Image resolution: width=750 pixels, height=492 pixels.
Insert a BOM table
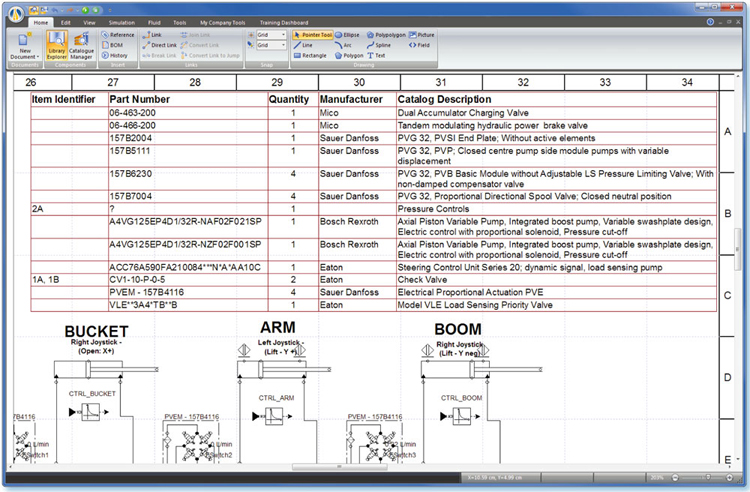pos(112,45)
